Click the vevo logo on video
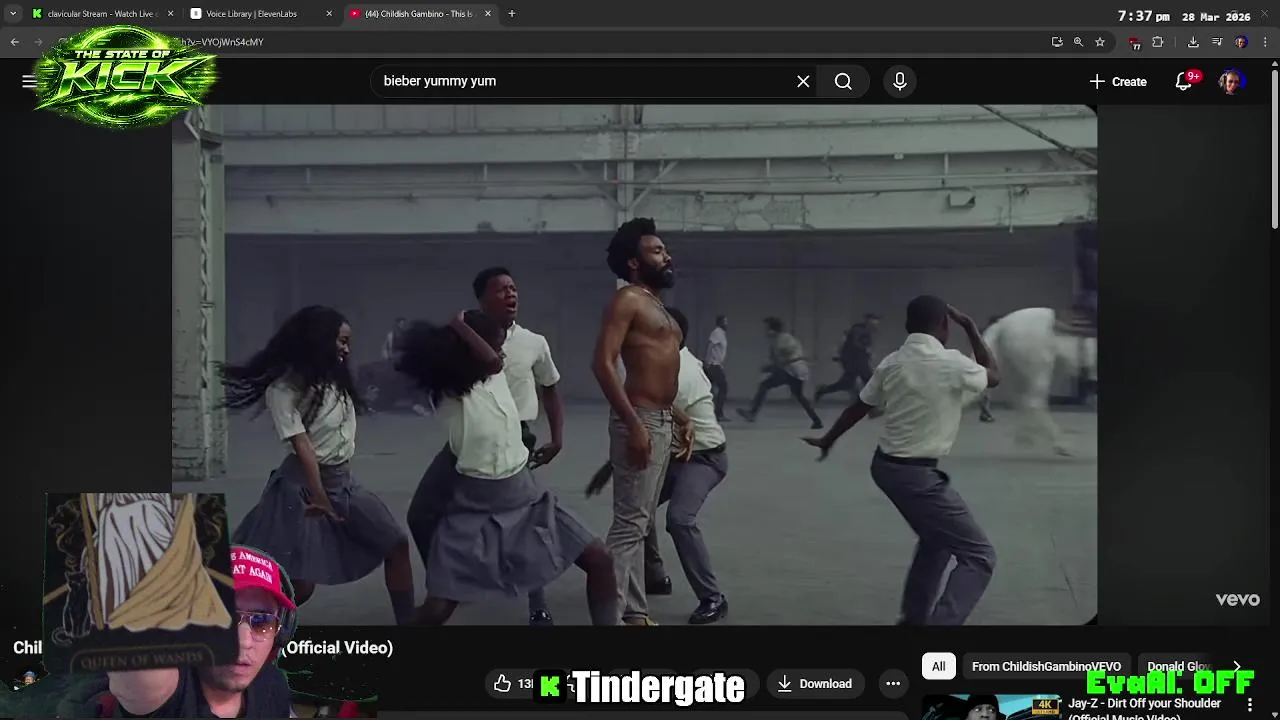The height and width of the screenshot is (720, 1280). pyautogui.click(x=1237, y=599)
